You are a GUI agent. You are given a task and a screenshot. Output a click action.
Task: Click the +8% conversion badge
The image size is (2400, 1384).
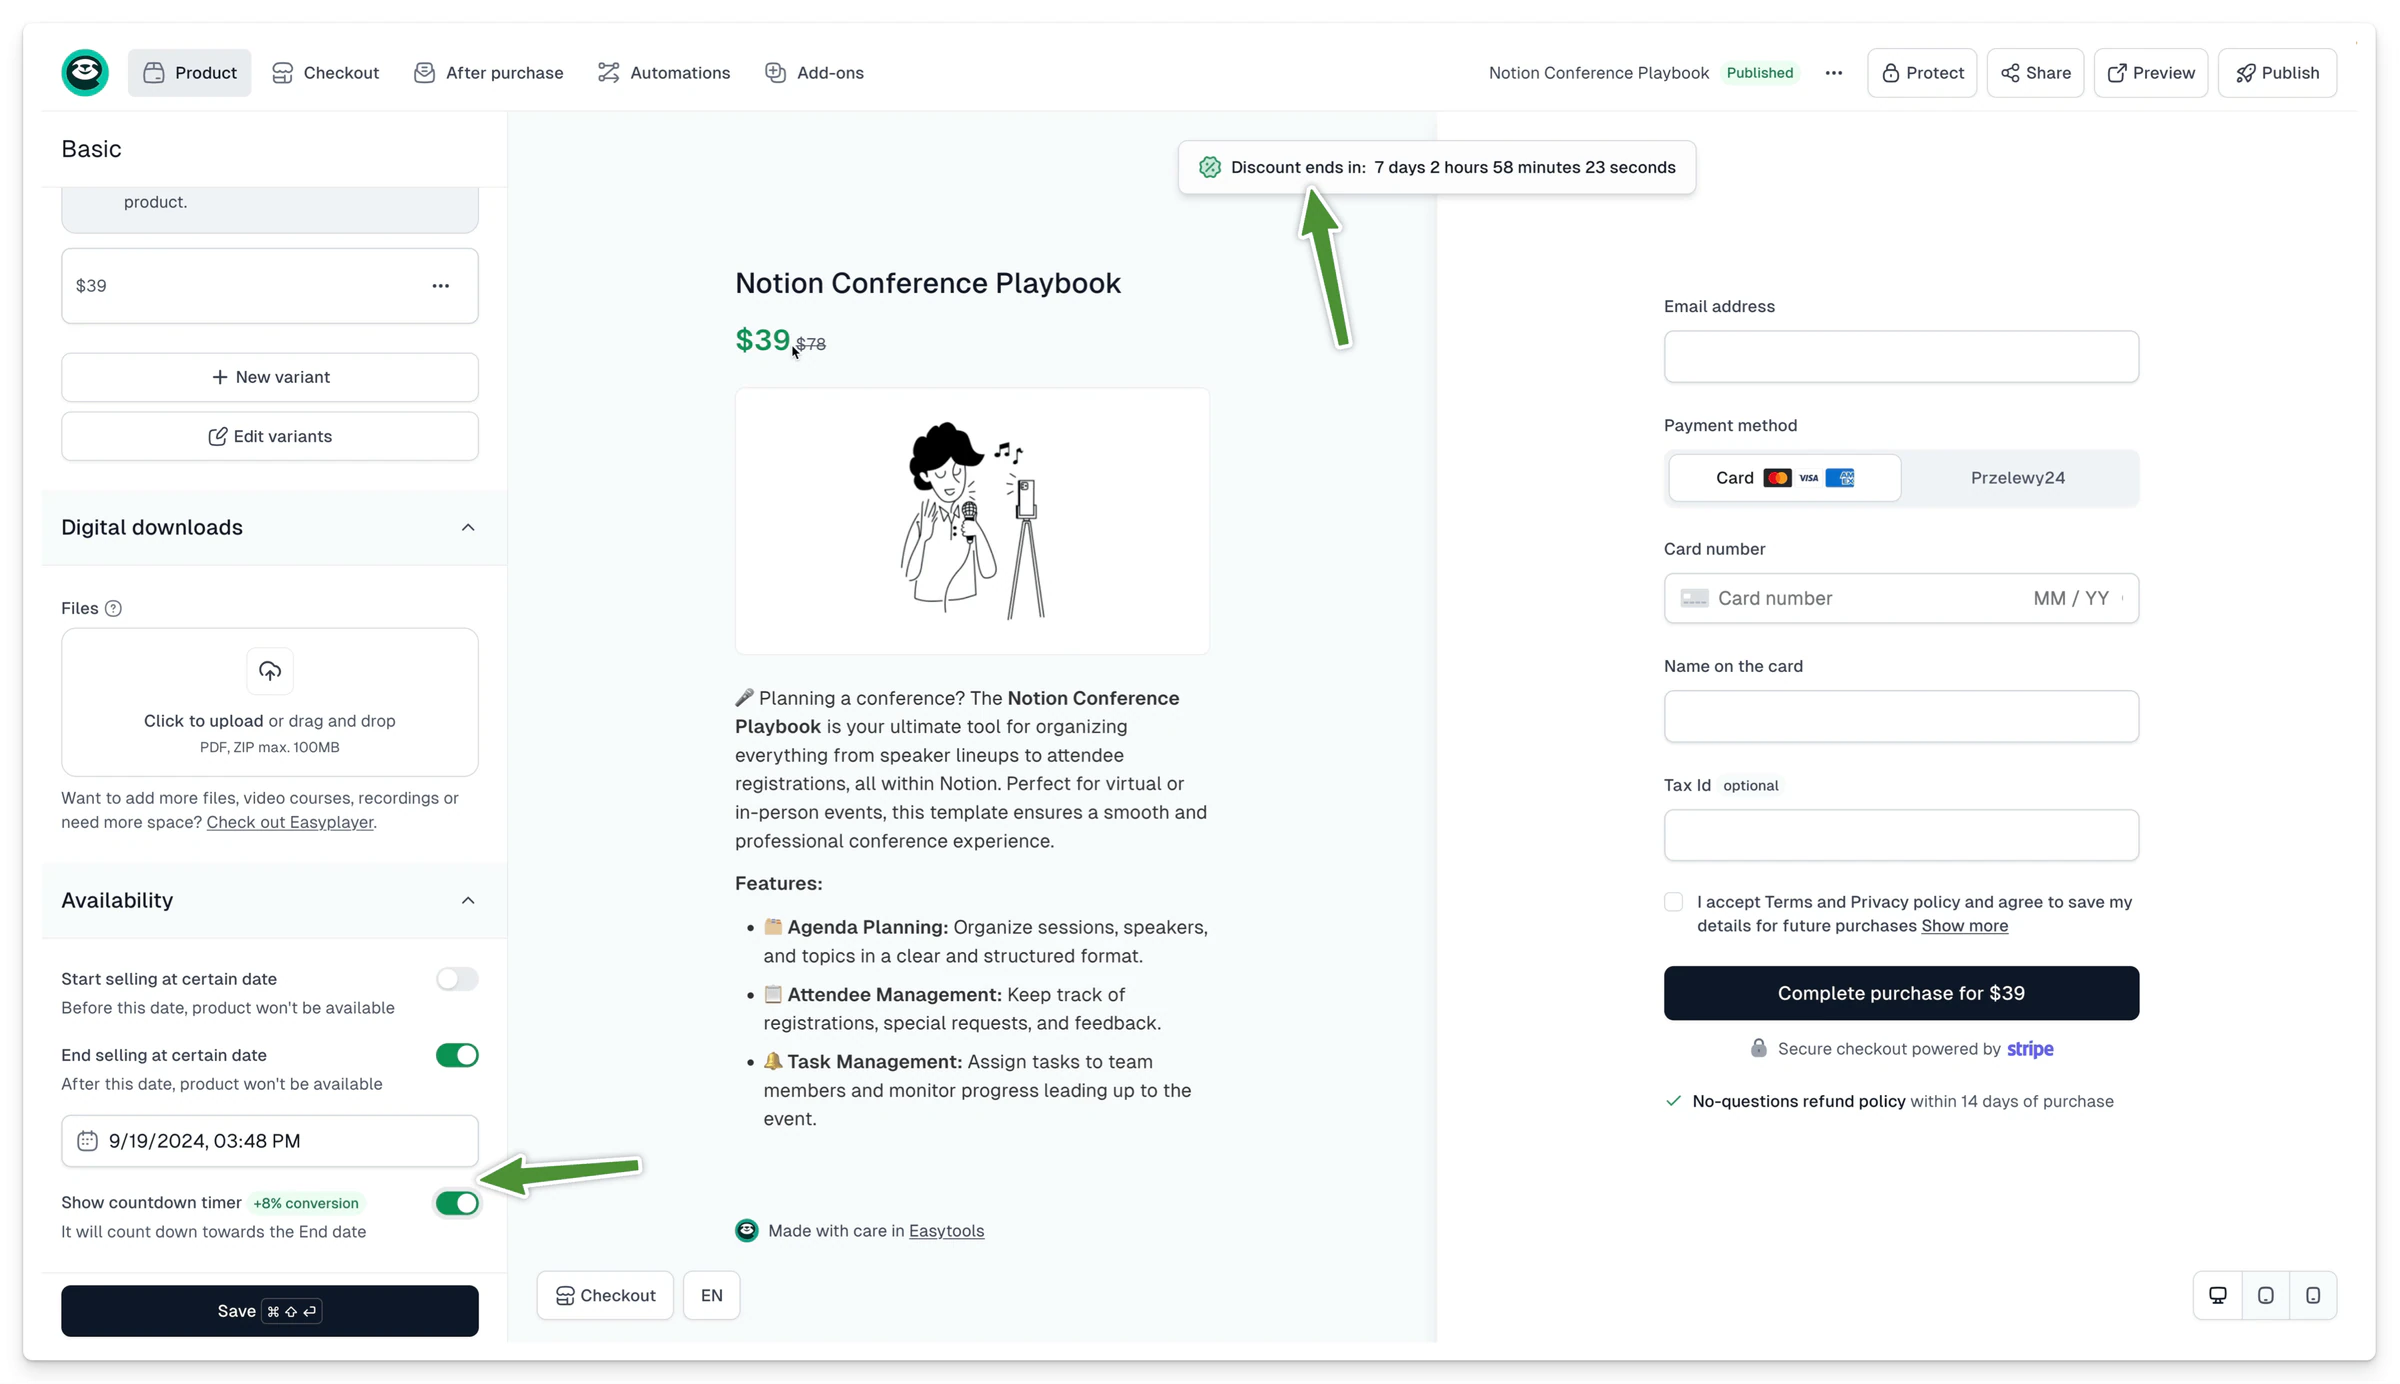(x=306, y=1203)
